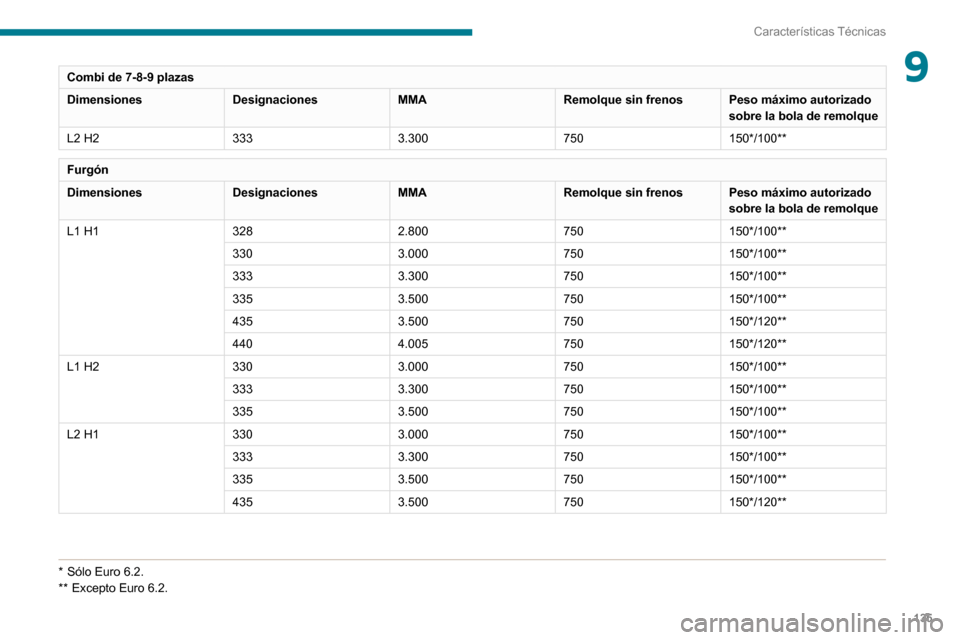Click the blue progress bar at top
The height and width of the screenshot is (640, 960).
click(236, 32)
